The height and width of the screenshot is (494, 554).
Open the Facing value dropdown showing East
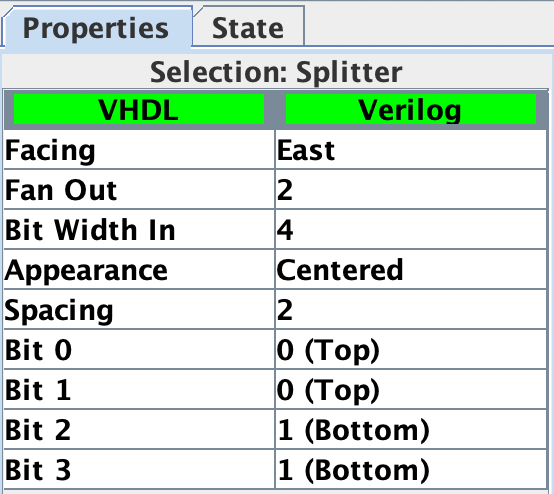coord(411,150)
